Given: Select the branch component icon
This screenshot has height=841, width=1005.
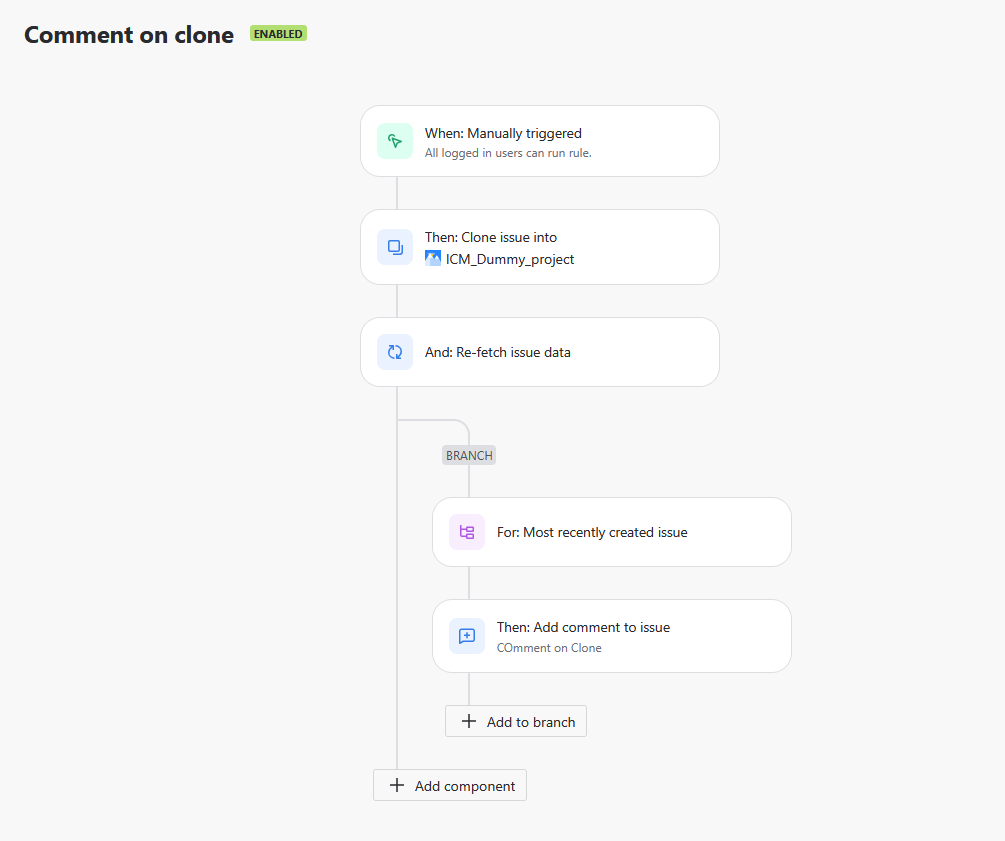Looking at the screenshot, I should click(x=467, y=532).
